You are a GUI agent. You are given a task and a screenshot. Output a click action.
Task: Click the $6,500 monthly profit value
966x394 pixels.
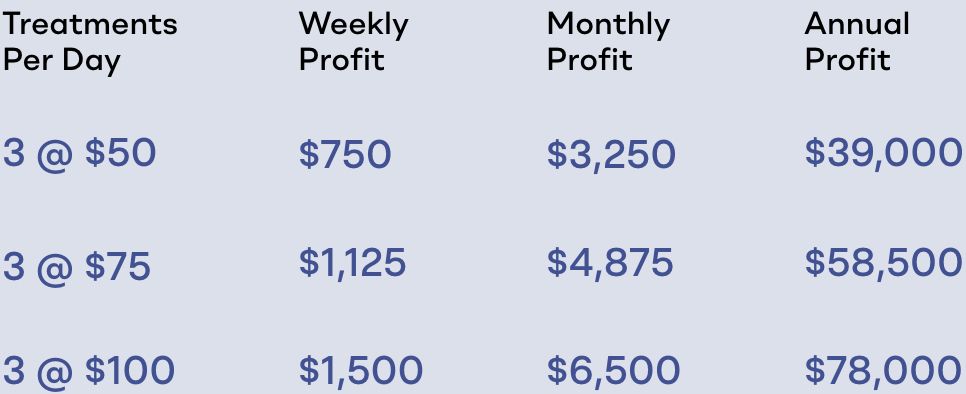tap(614, 371)
